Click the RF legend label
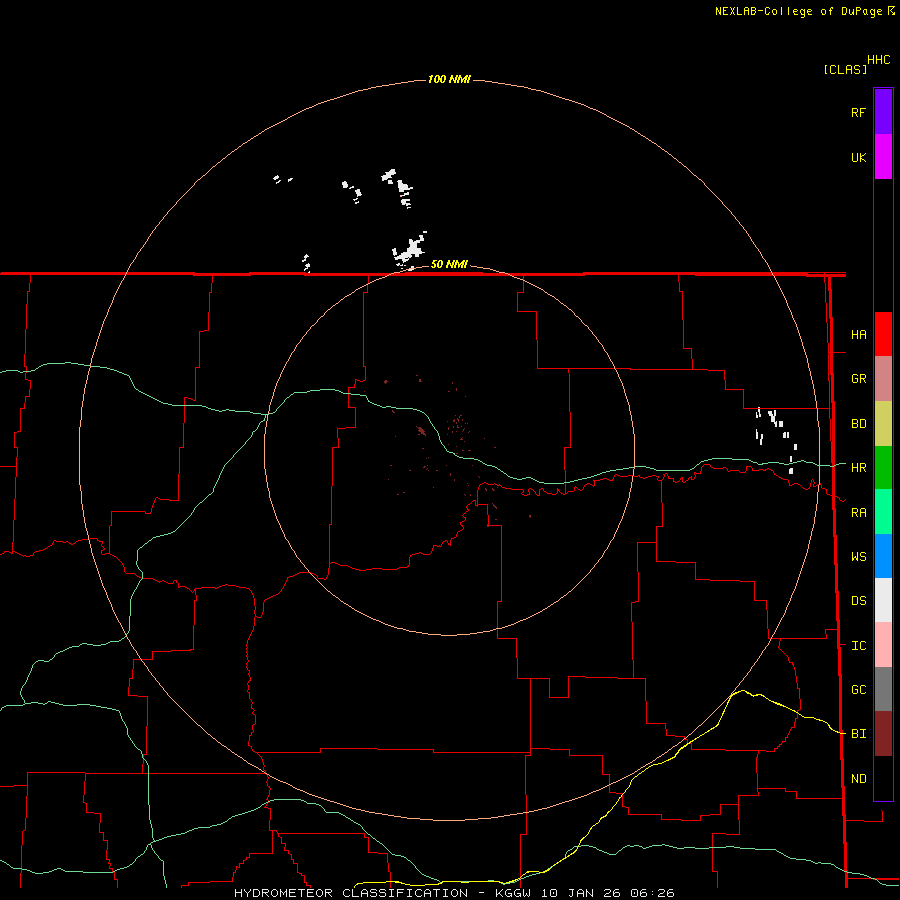This screenshot has height=900, width=900. (858, 113)
